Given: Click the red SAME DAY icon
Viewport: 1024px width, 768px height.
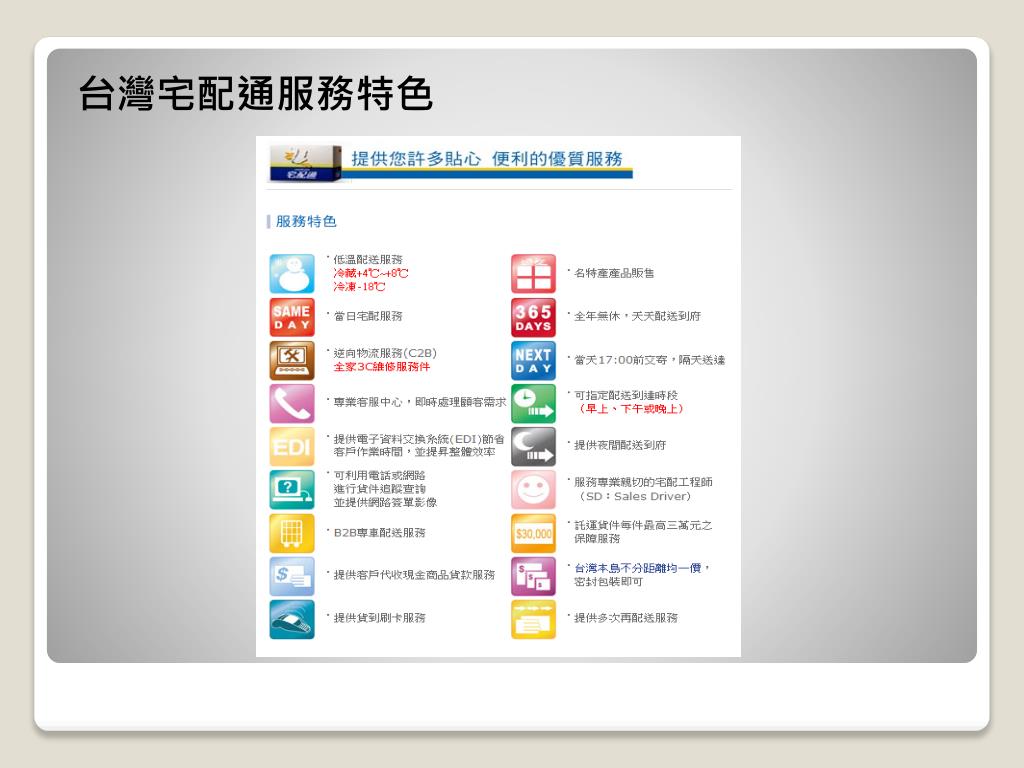Looking at the screenshot, I should pos(292,317).
